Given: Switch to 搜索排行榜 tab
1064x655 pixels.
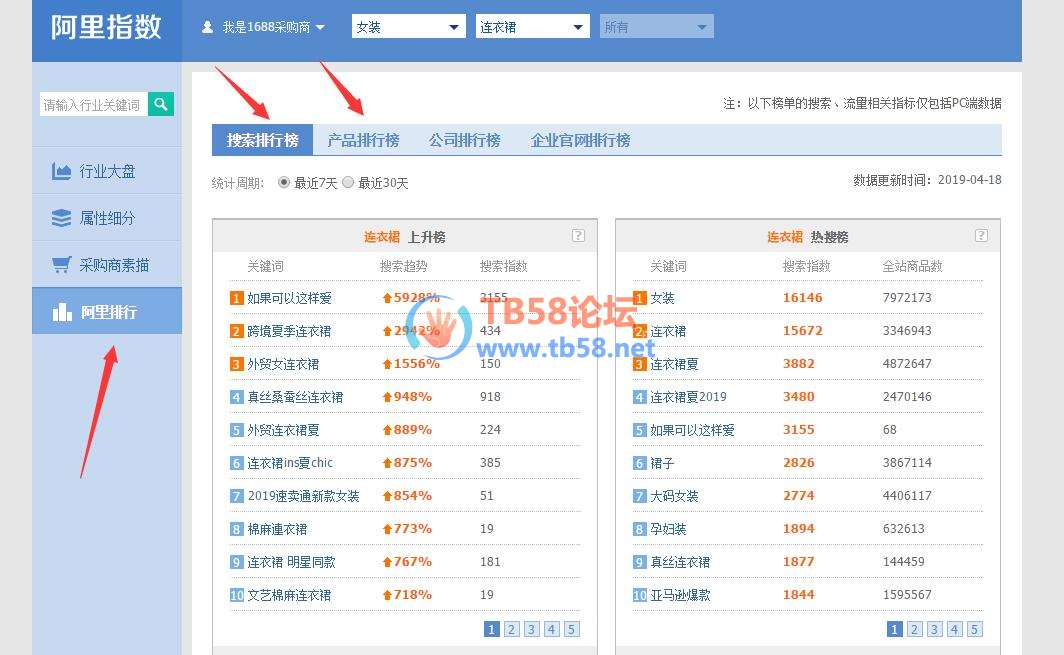Looking at the screenshot, I should point(262,140).
